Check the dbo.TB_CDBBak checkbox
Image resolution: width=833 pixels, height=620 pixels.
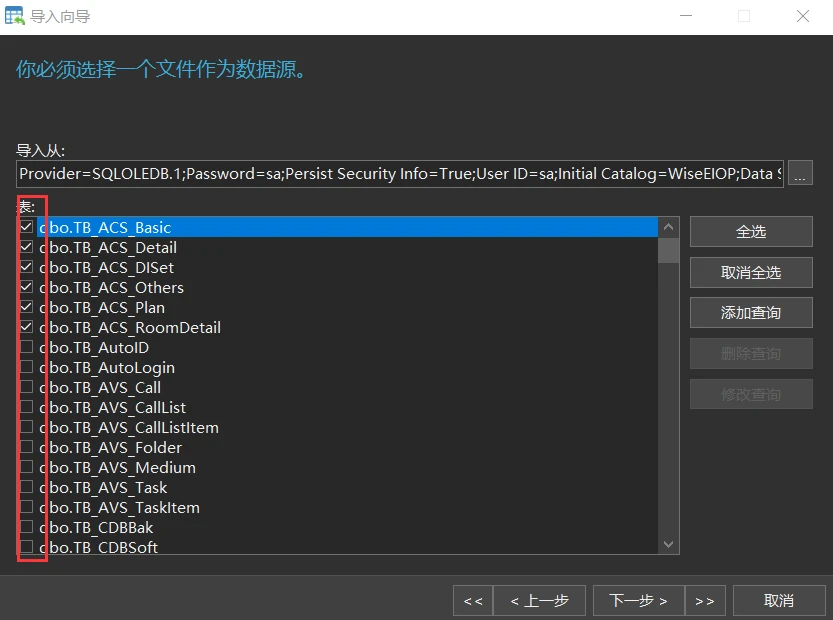[x=27, y=528]
